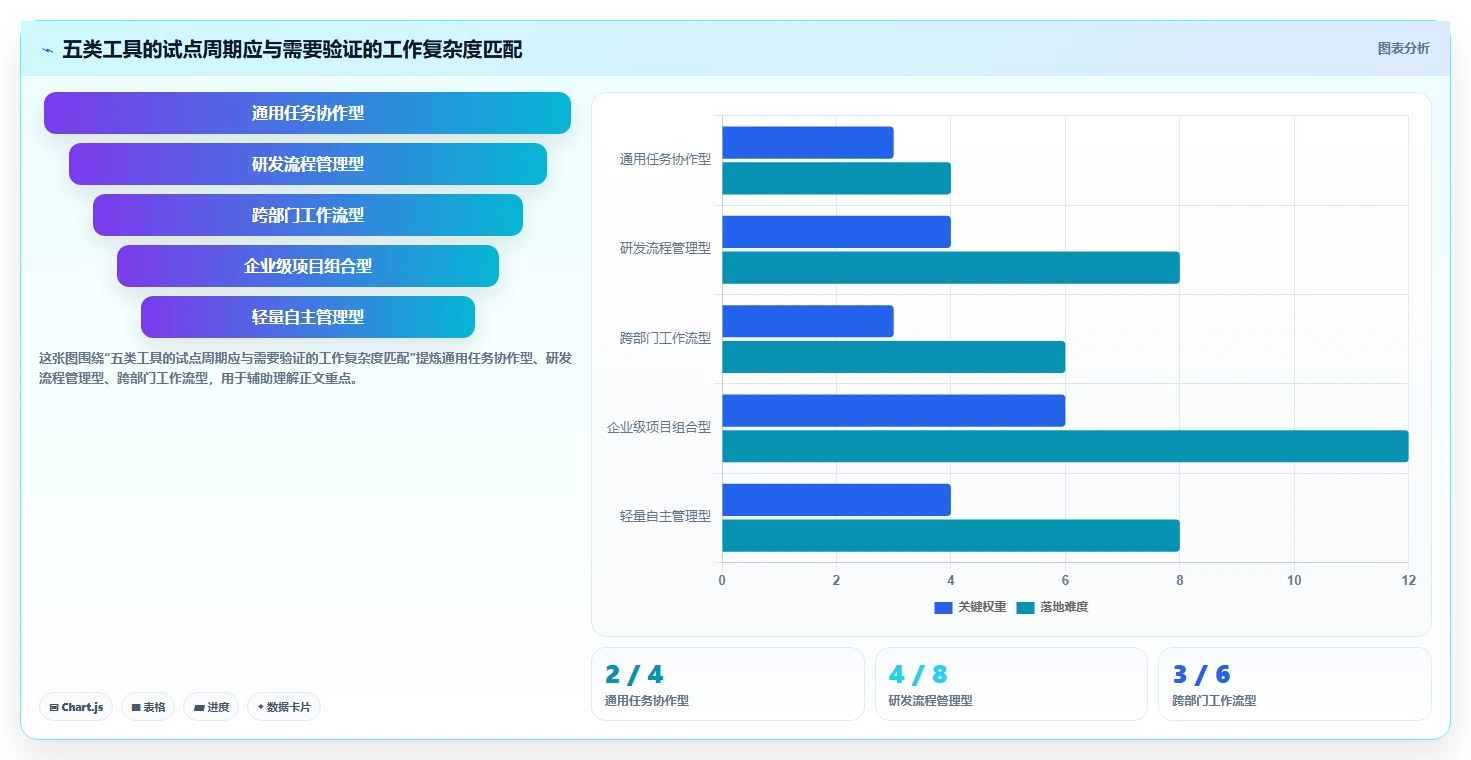Select the 研发流程管理型 funnel bar

[307, 164]
